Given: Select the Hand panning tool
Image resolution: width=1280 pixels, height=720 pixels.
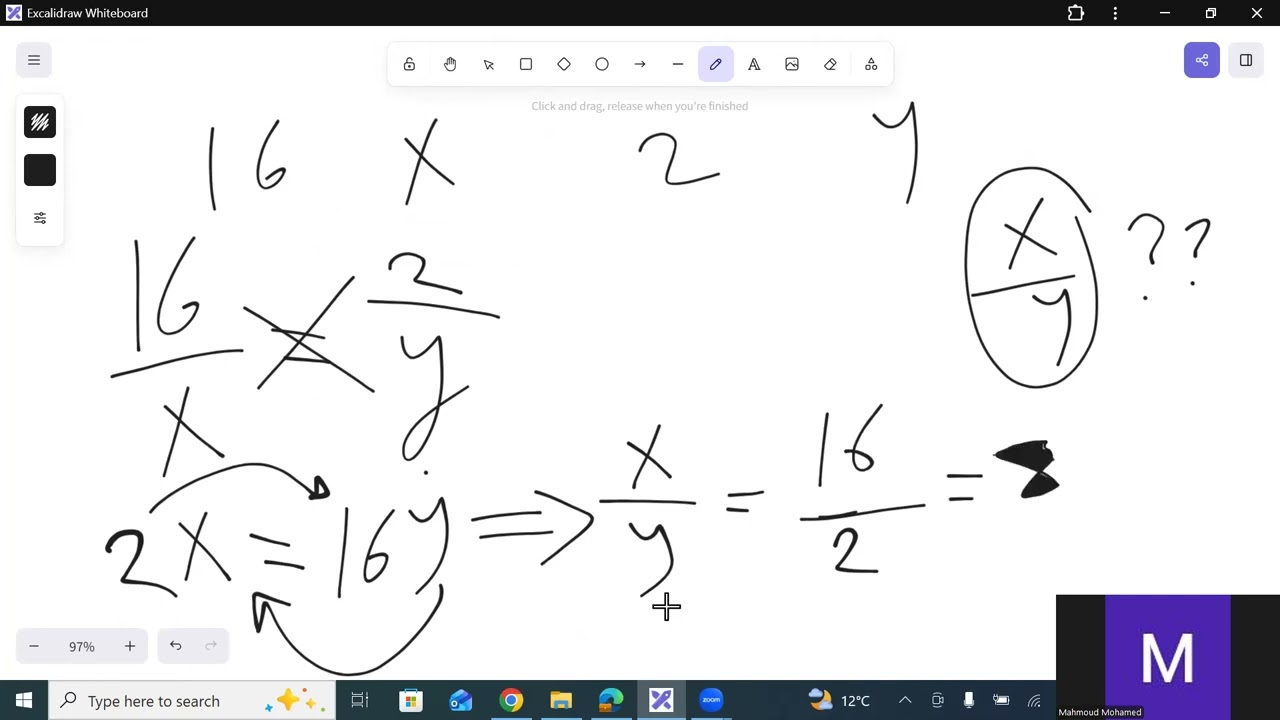Looking at the screenshot, I should pyautogui.click(x=450, y=64).
